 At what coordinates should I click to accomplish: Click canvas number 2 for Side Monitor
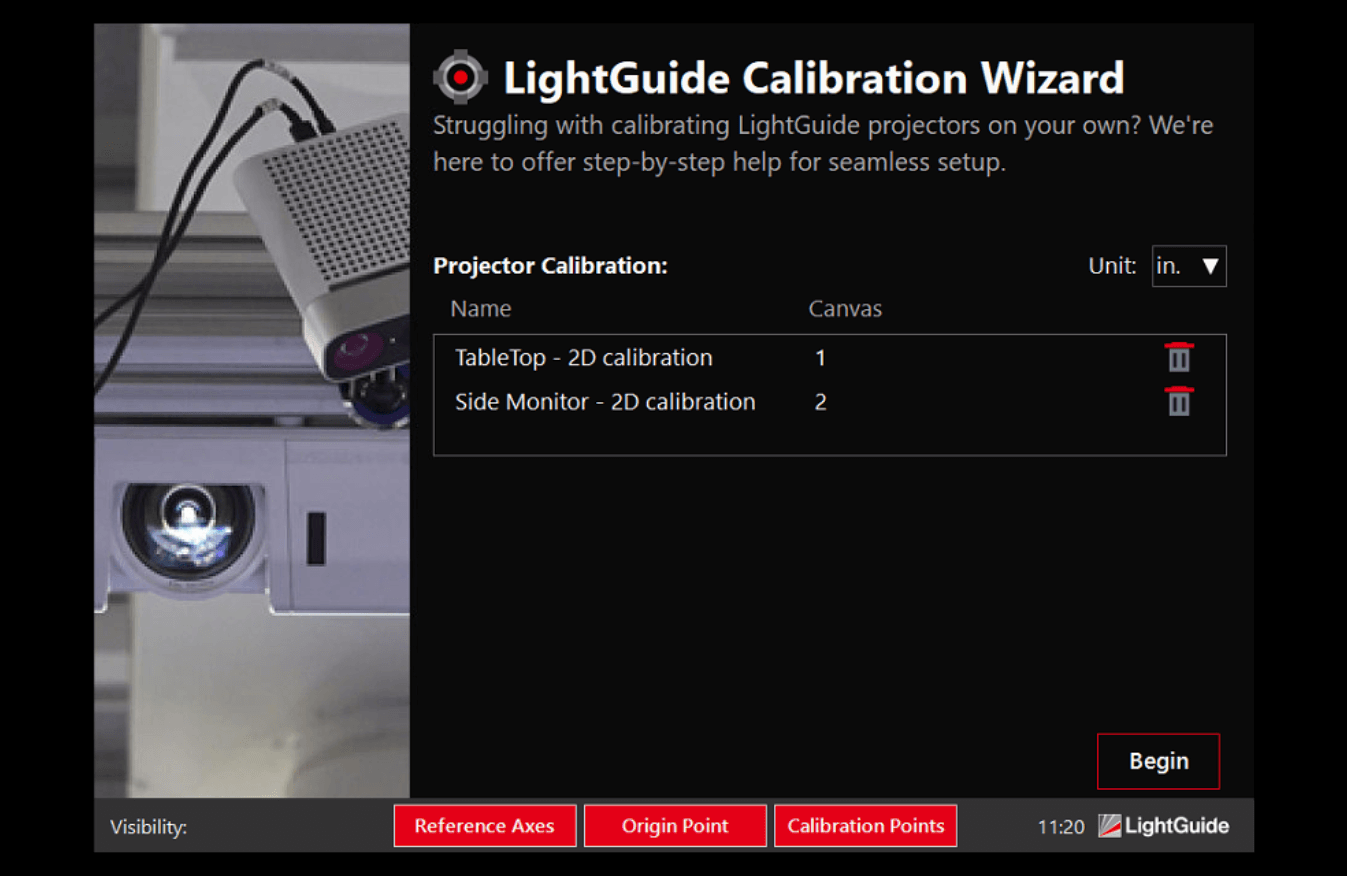820,402
